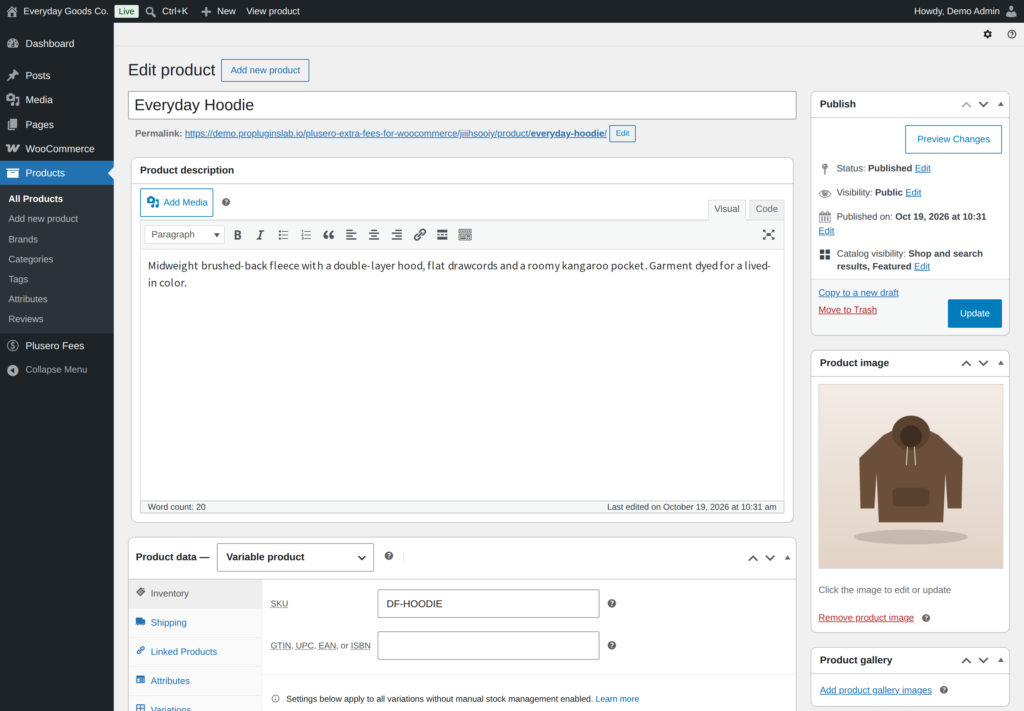The height and width of the screenshot is (711, 1024).
Task: Click the hoodie product image thumbnail
Action: click(910, 476)
